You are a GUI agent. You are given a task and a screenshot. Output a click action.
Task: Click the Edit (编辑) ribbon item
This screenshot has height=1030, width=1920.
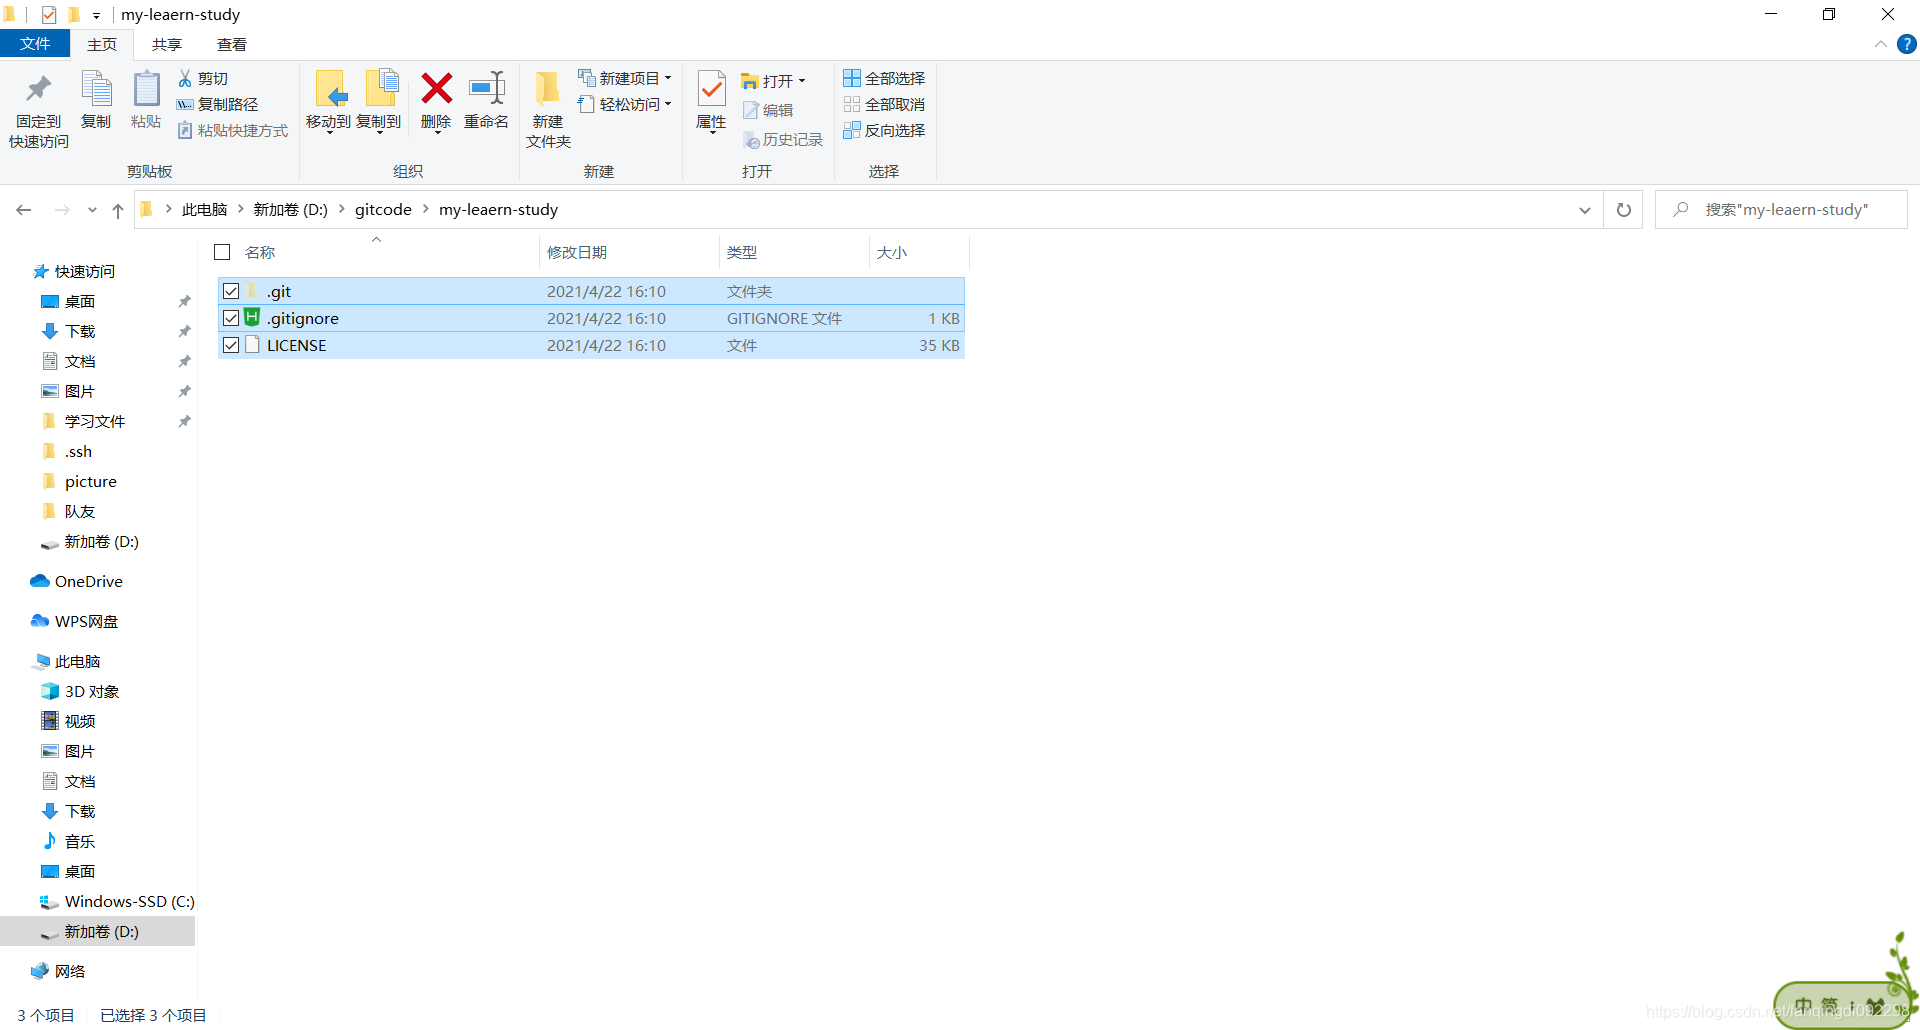[x=768, y=110]
